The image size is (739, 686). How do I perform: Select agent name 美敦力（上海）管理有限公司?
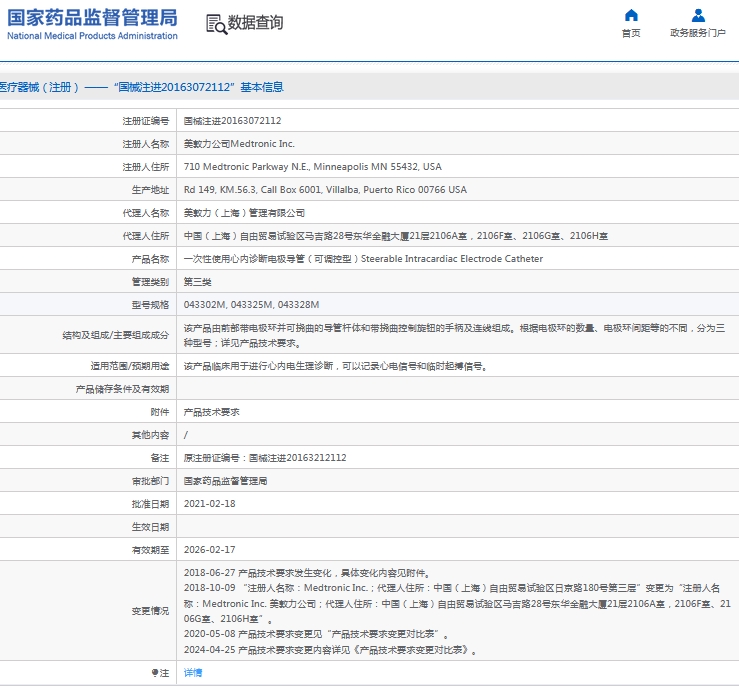(x=244, y=213)
